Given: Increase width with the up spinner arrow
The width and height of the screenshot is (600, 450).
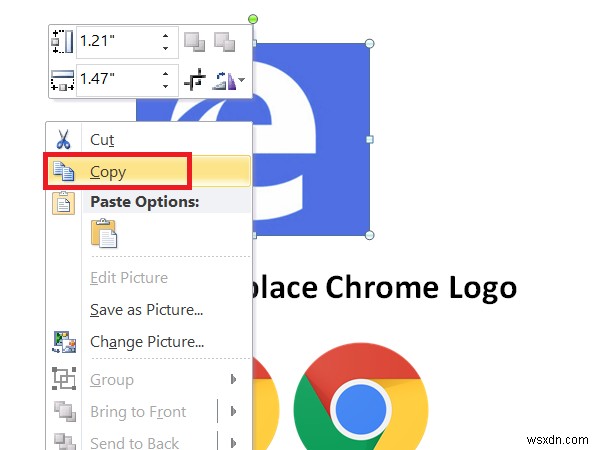Looking at the screenshot, I should pyautogui.click(x=165, y=73).
